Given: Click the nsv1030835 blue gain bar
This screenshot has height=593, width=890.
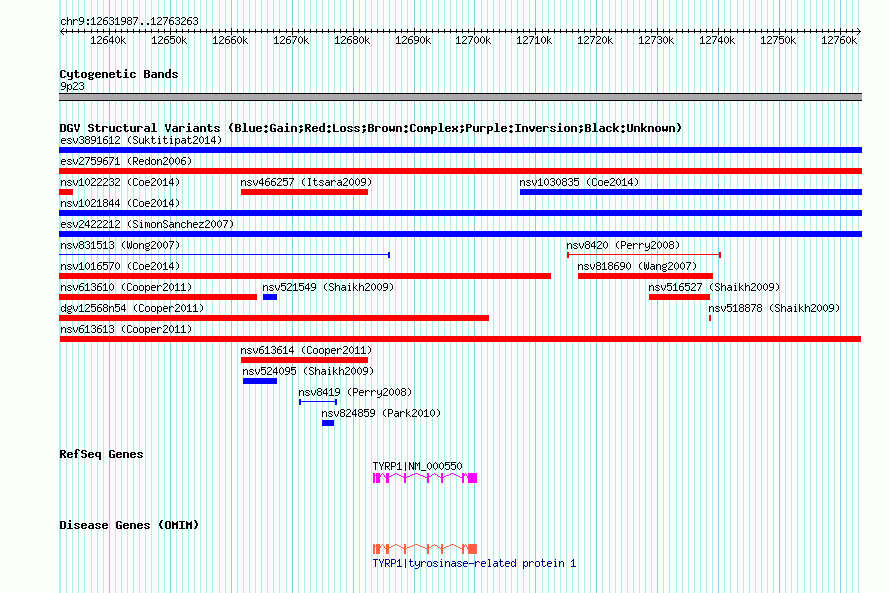Looking at the screenshot, I should 691,192.
